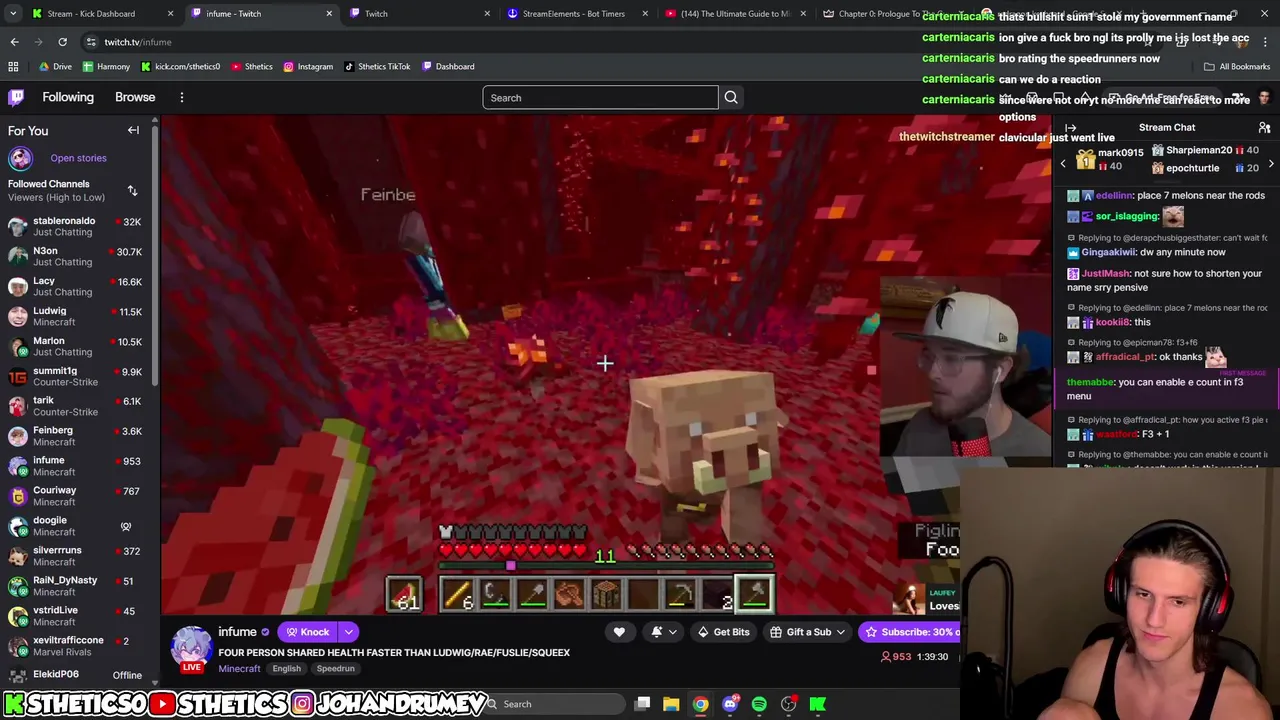The height and width of the screenshot is (720, 1280).
Task: Open the Instagram bookmark
Action: click(308, 66)
